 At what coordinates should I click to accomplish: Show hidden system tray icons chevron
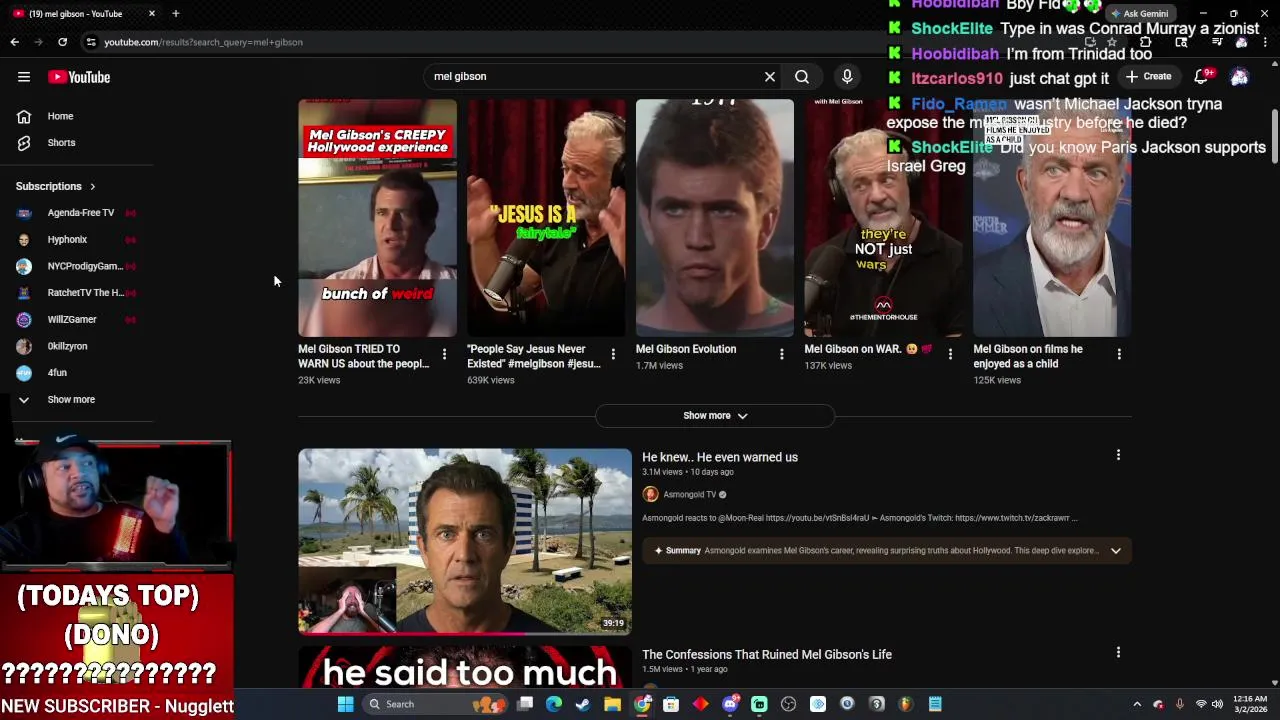(x=1137, y=704)
